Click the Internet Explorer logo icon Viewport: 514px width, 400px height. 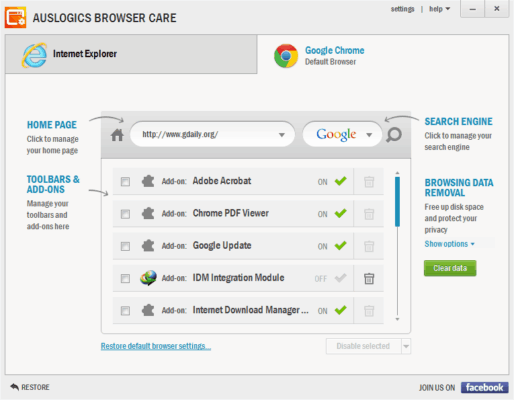(x=34, y=55)
